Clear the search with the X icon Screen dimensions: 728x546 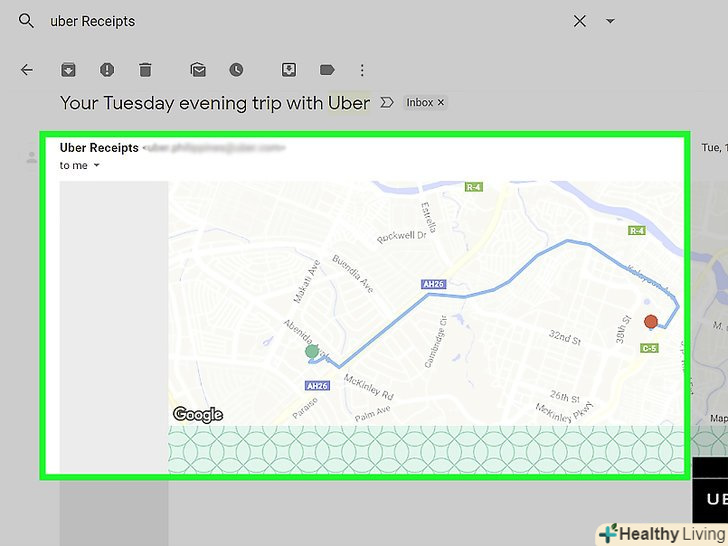point(579,21)
